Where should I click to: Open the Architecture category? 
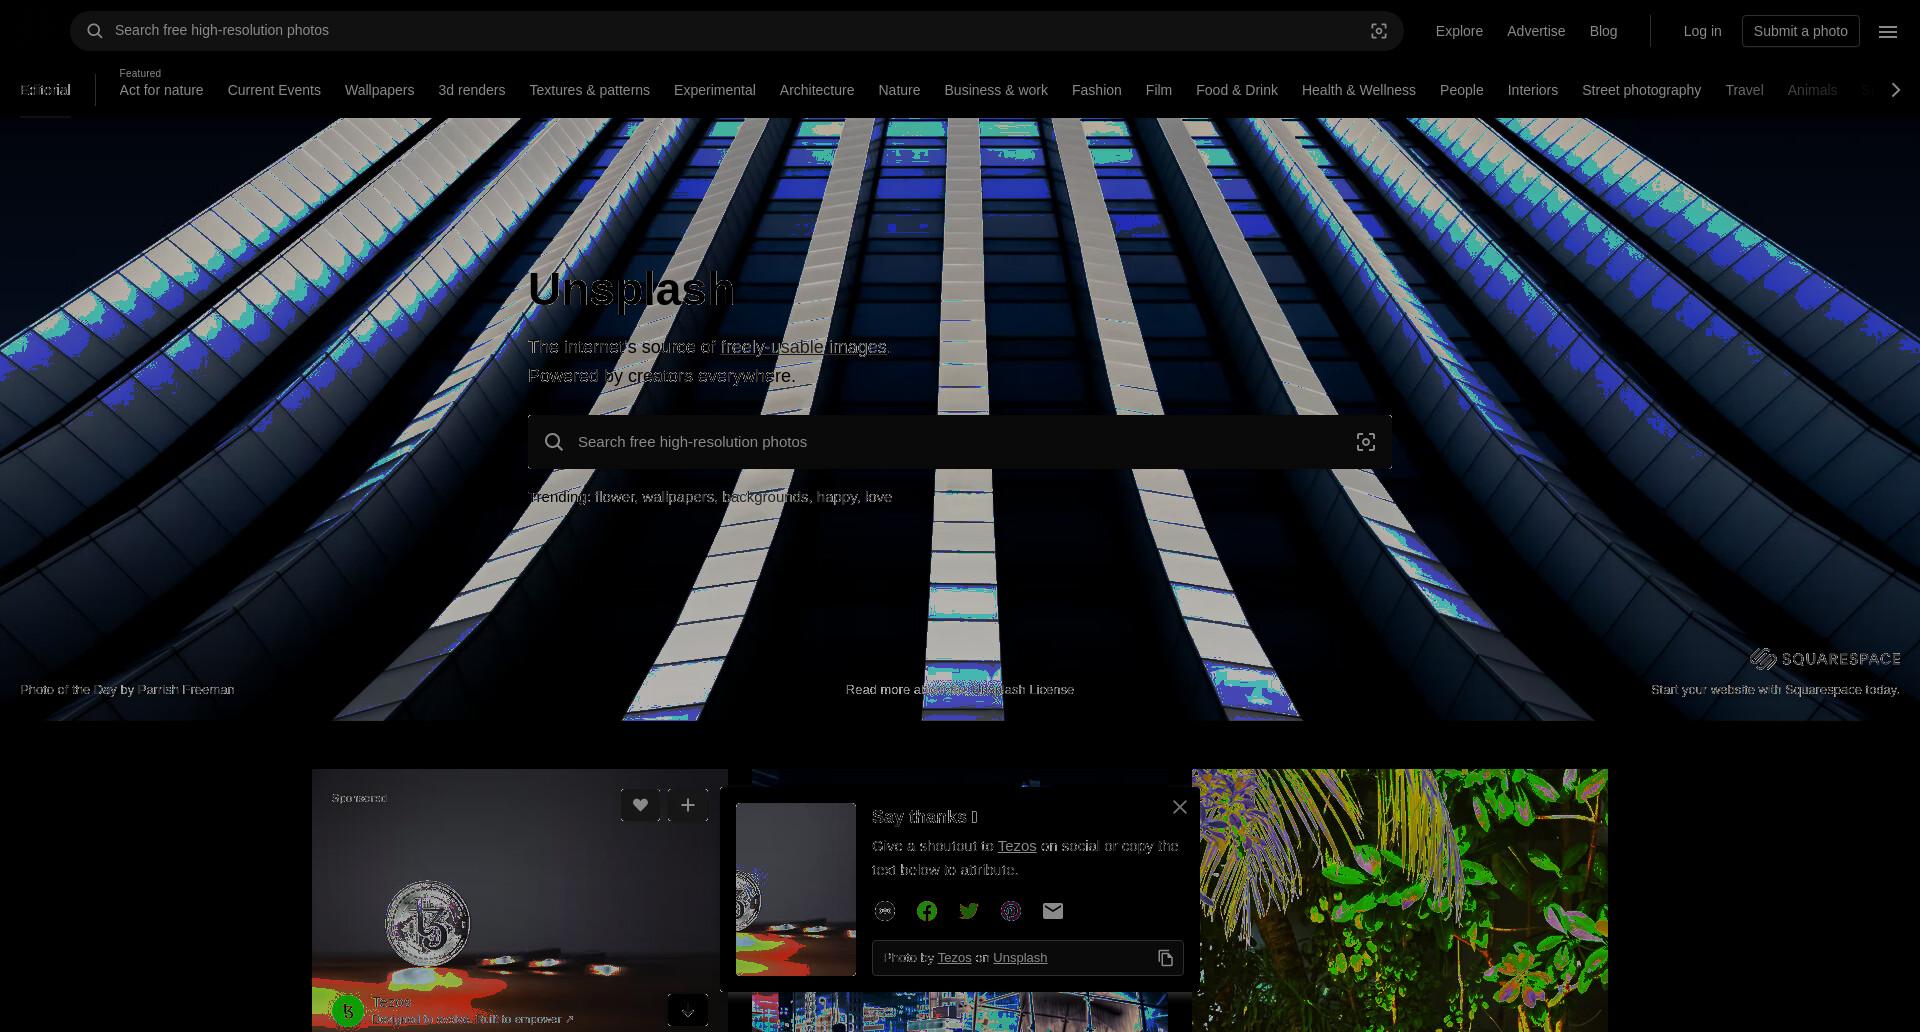click(817, 90)
